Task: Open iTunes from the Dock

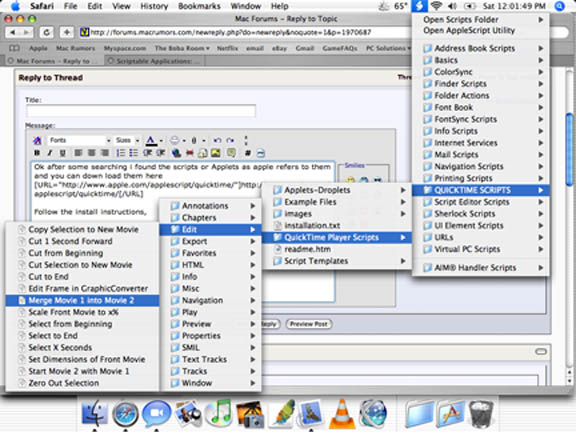Action: (218, 413)
